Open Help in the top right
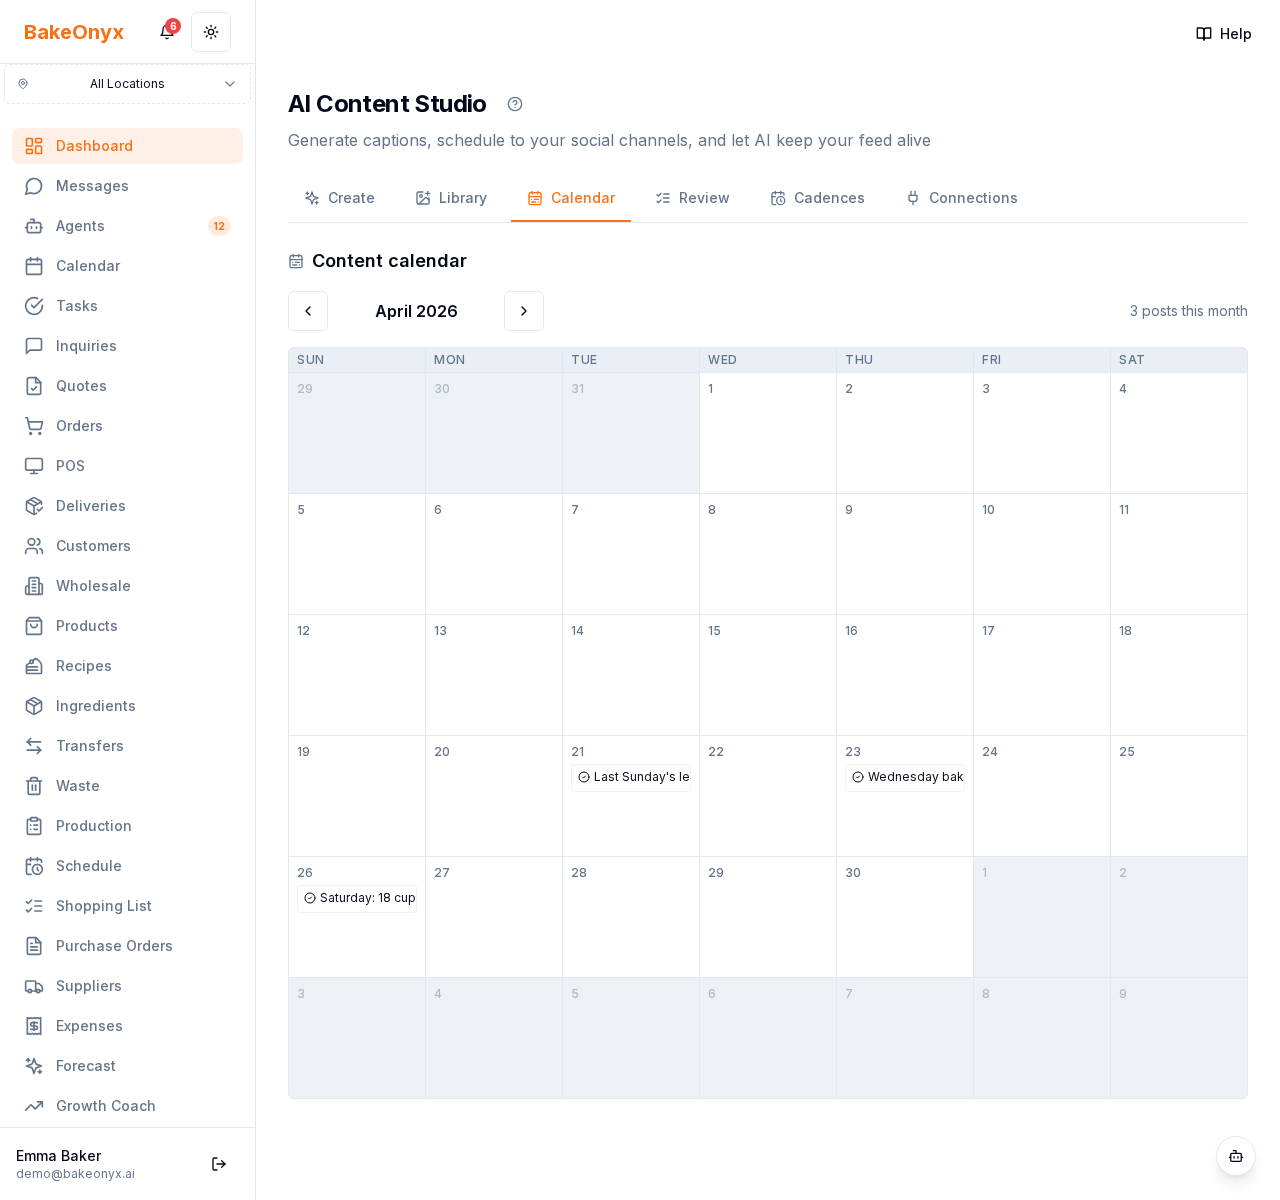This screenshot has width=1280, height=1200. [x=1224, y=34]
